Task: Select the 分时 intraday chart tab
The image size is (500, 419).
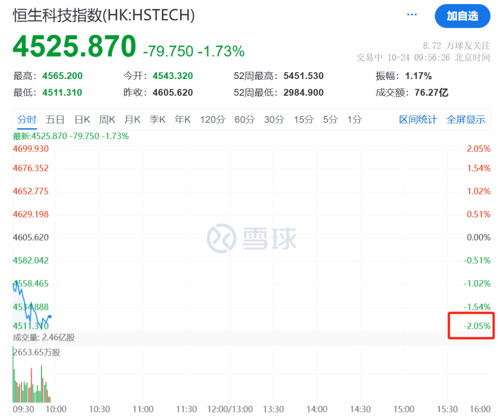Action: point(27,119)
